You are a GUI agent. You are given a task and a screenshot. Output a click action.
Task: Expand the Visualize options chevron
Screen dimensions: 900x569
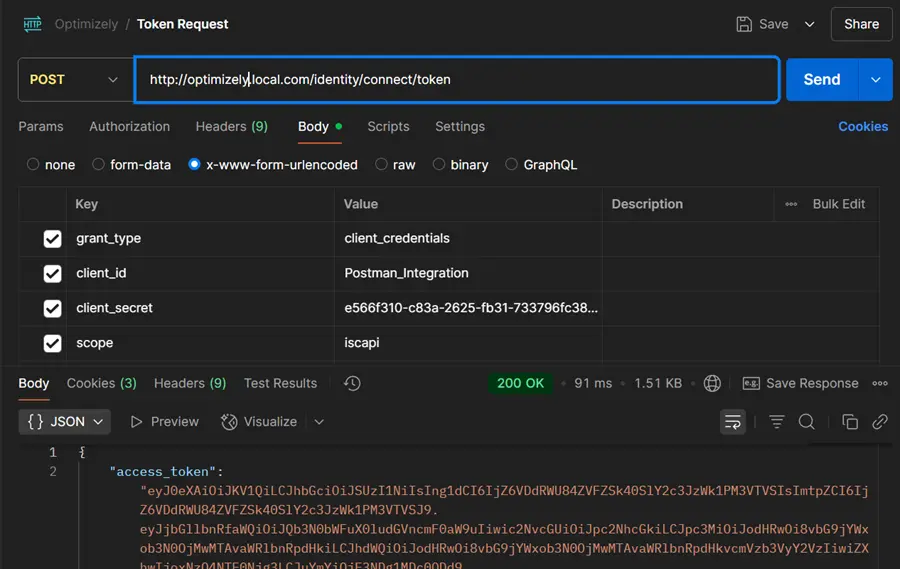coord(319,422)
